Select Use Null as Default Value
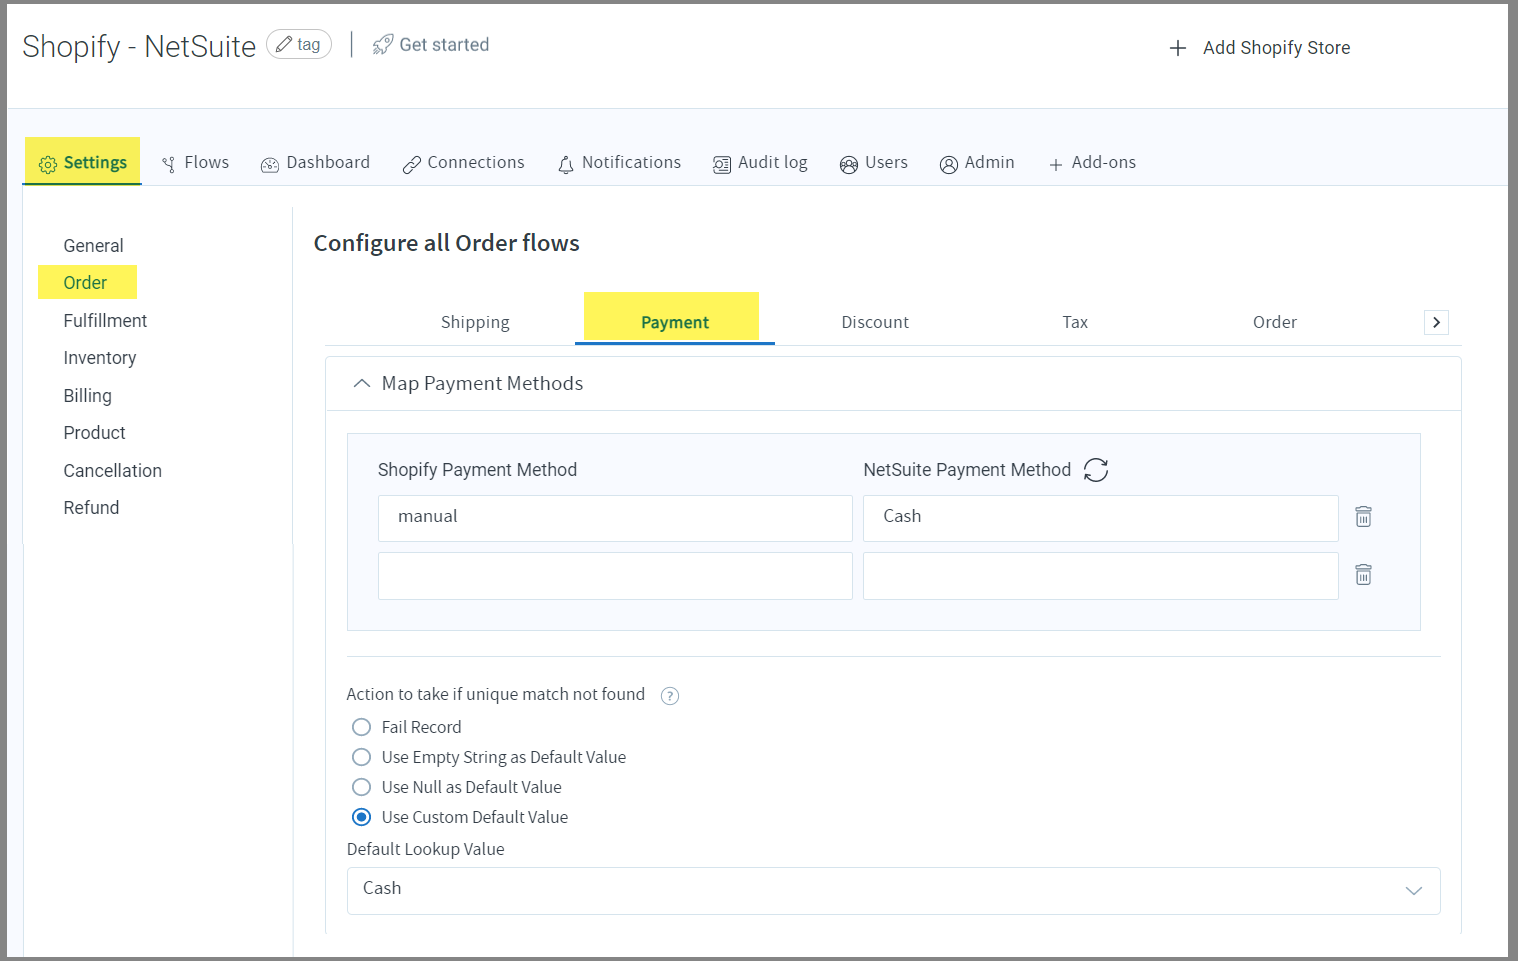This screenshot has width=1518, height=961. (361, 787)
